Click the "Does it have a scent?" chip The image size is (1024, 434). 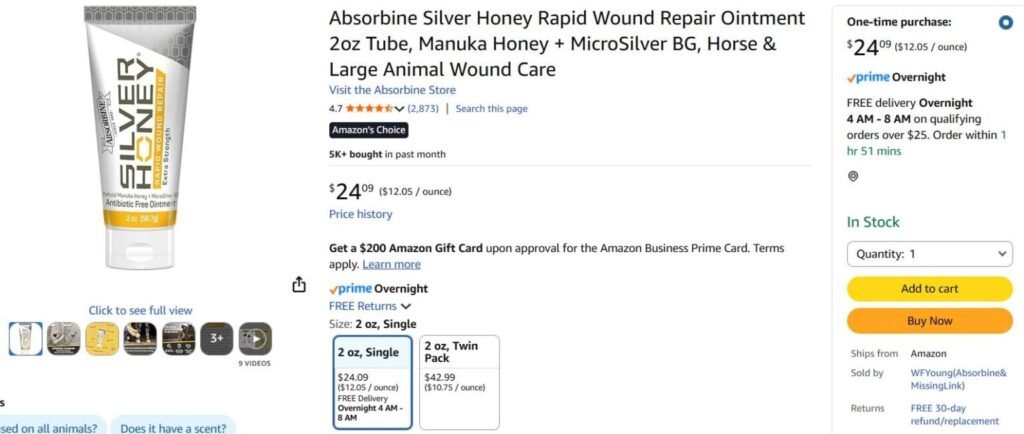(x=172, y=427)
